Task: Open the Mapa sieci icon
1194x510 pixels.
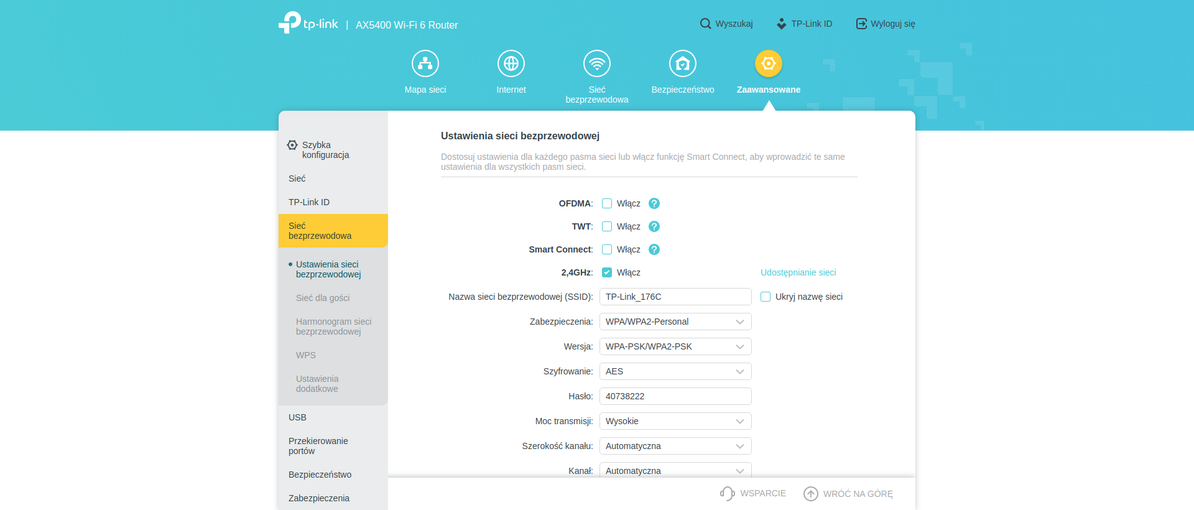Action: click(426, 63)
